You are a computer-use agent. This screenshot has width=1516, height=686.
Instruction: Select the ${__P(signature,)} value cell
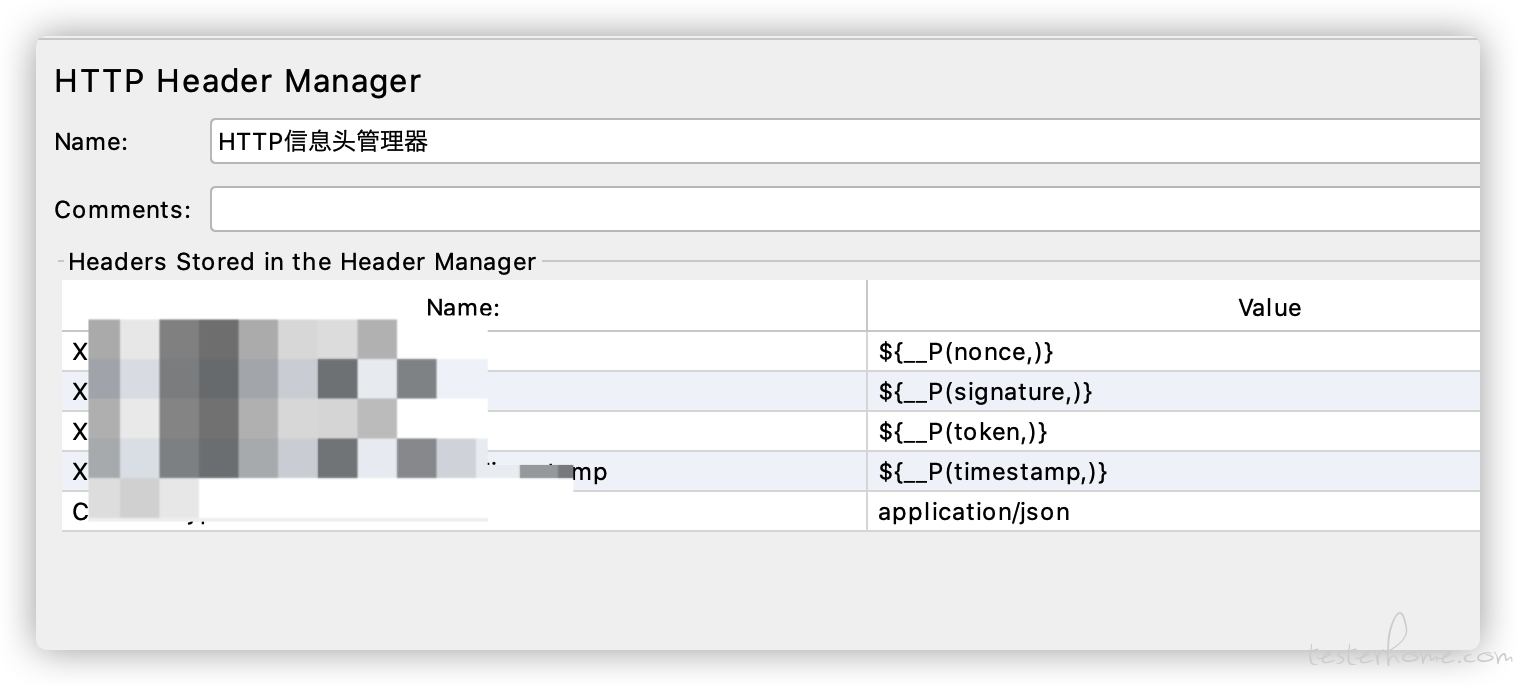coord(1173,392)
